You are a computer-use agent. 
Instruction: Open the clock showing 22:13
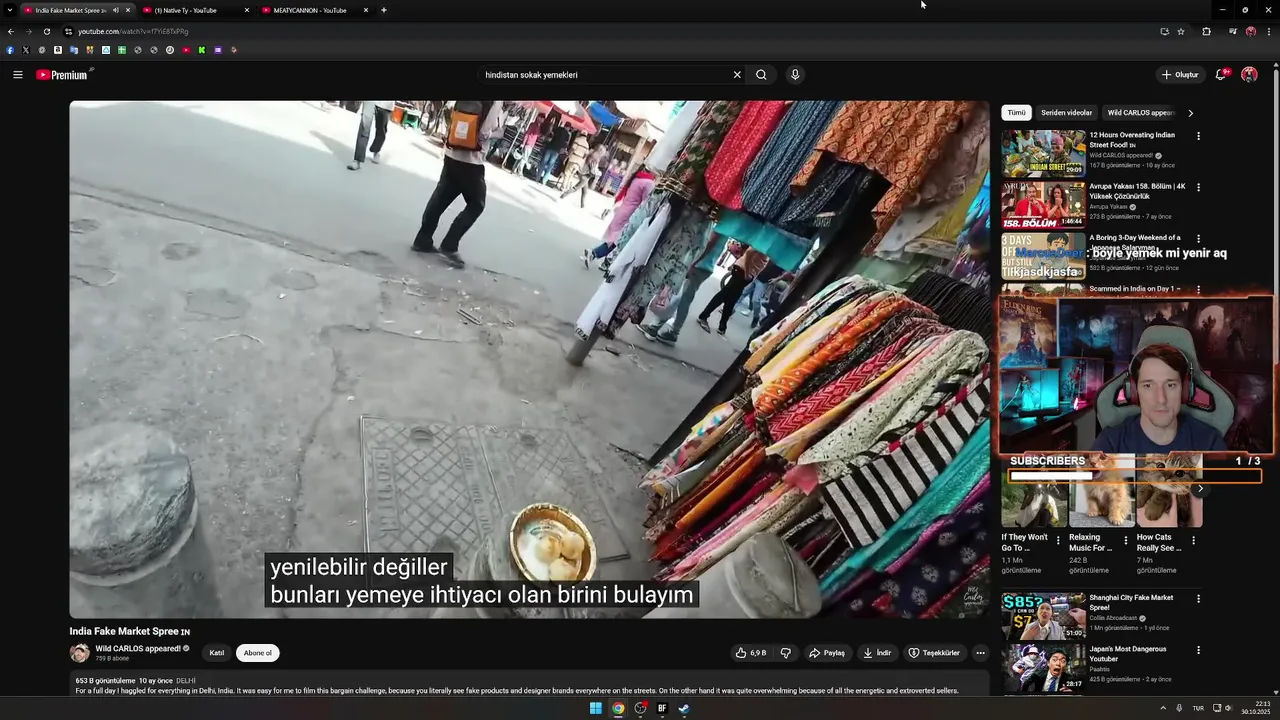coord(1256,708)
